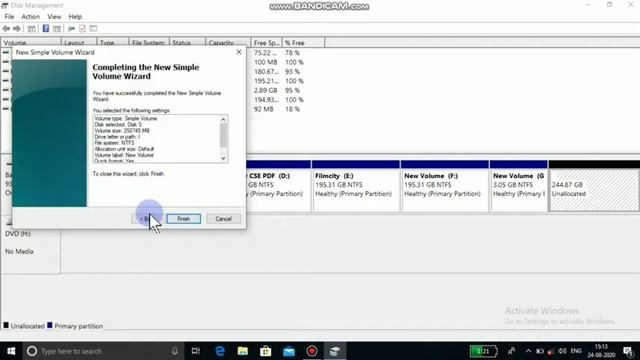Click the '75.22 ...' free space cell

pos(265,53)
